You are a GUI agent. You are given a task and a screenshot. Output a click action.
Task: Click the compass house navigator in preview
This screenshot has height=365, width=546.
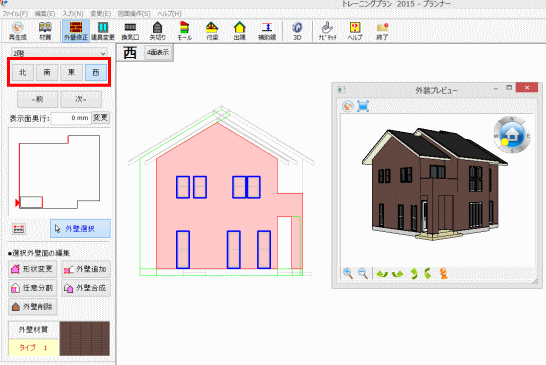click(512, 134)
